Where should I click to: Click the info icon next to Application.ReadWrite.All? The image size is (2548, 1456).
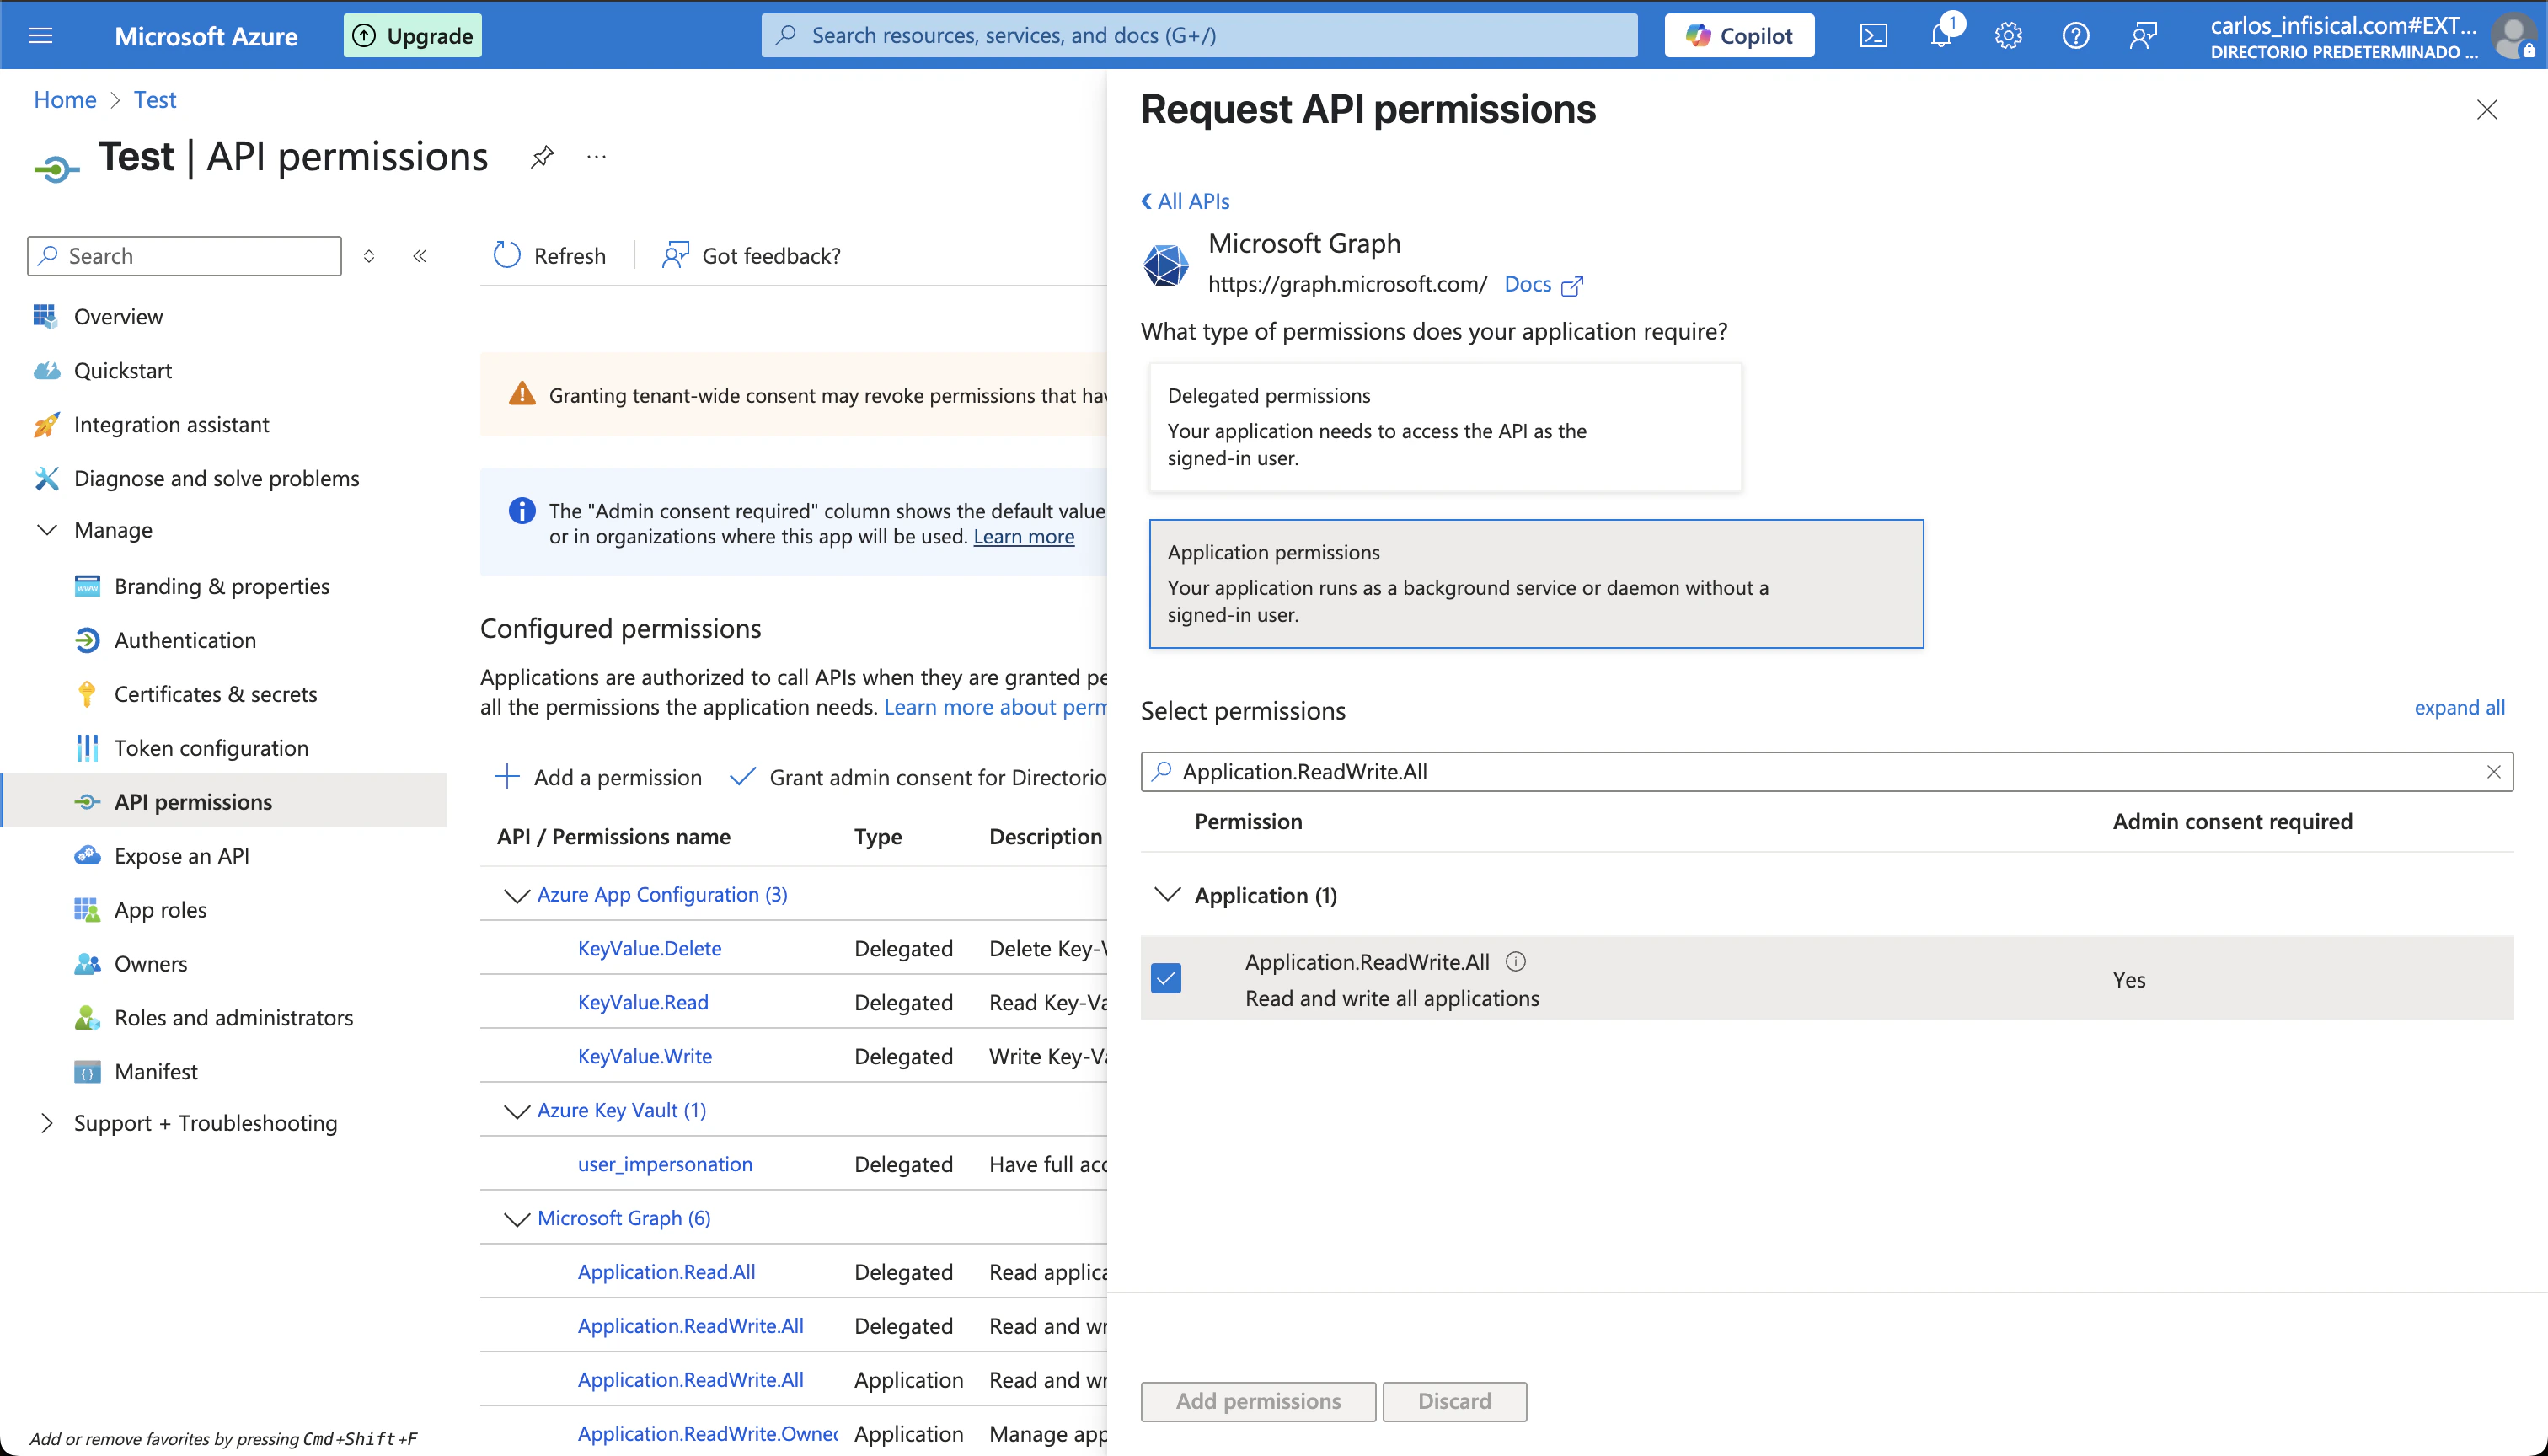tap(1516, 962)
